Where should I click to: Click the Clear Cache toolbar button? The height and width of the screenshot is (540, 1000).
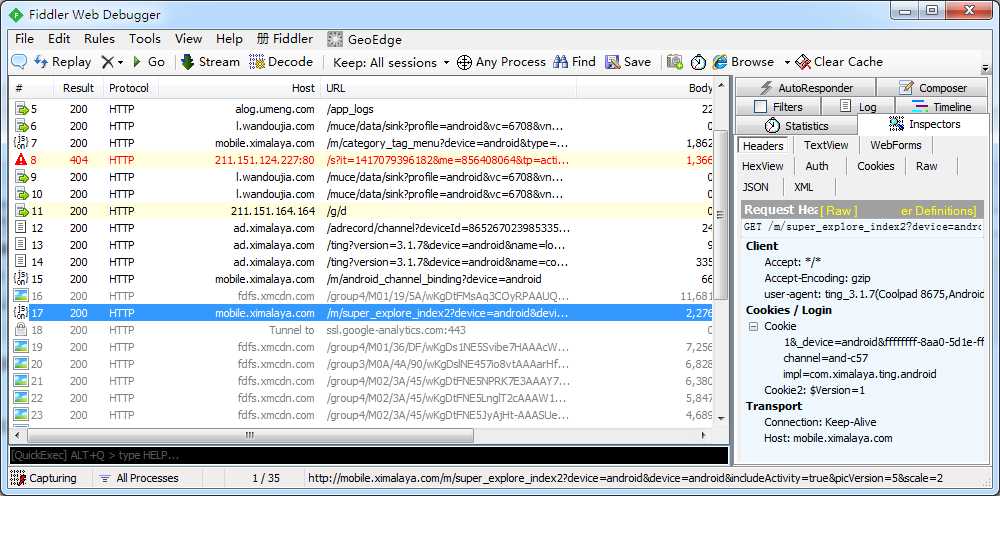pyautogui.click(x=839, y=62)
